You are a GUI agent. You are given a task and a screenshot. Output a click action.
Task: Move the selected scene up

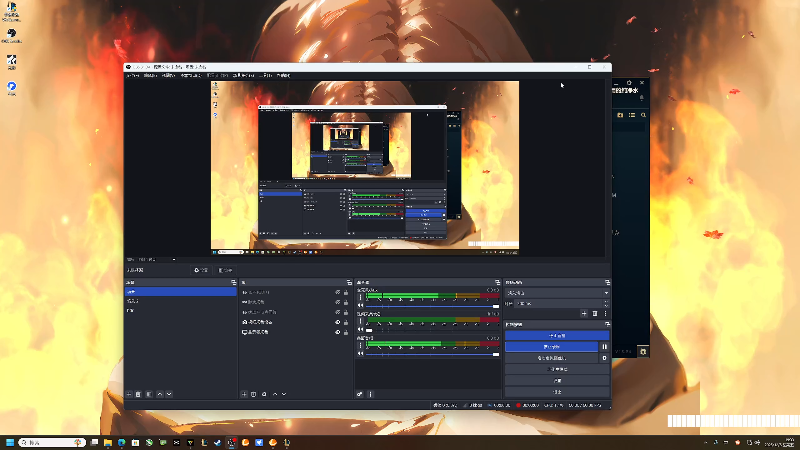coord(160,394)
